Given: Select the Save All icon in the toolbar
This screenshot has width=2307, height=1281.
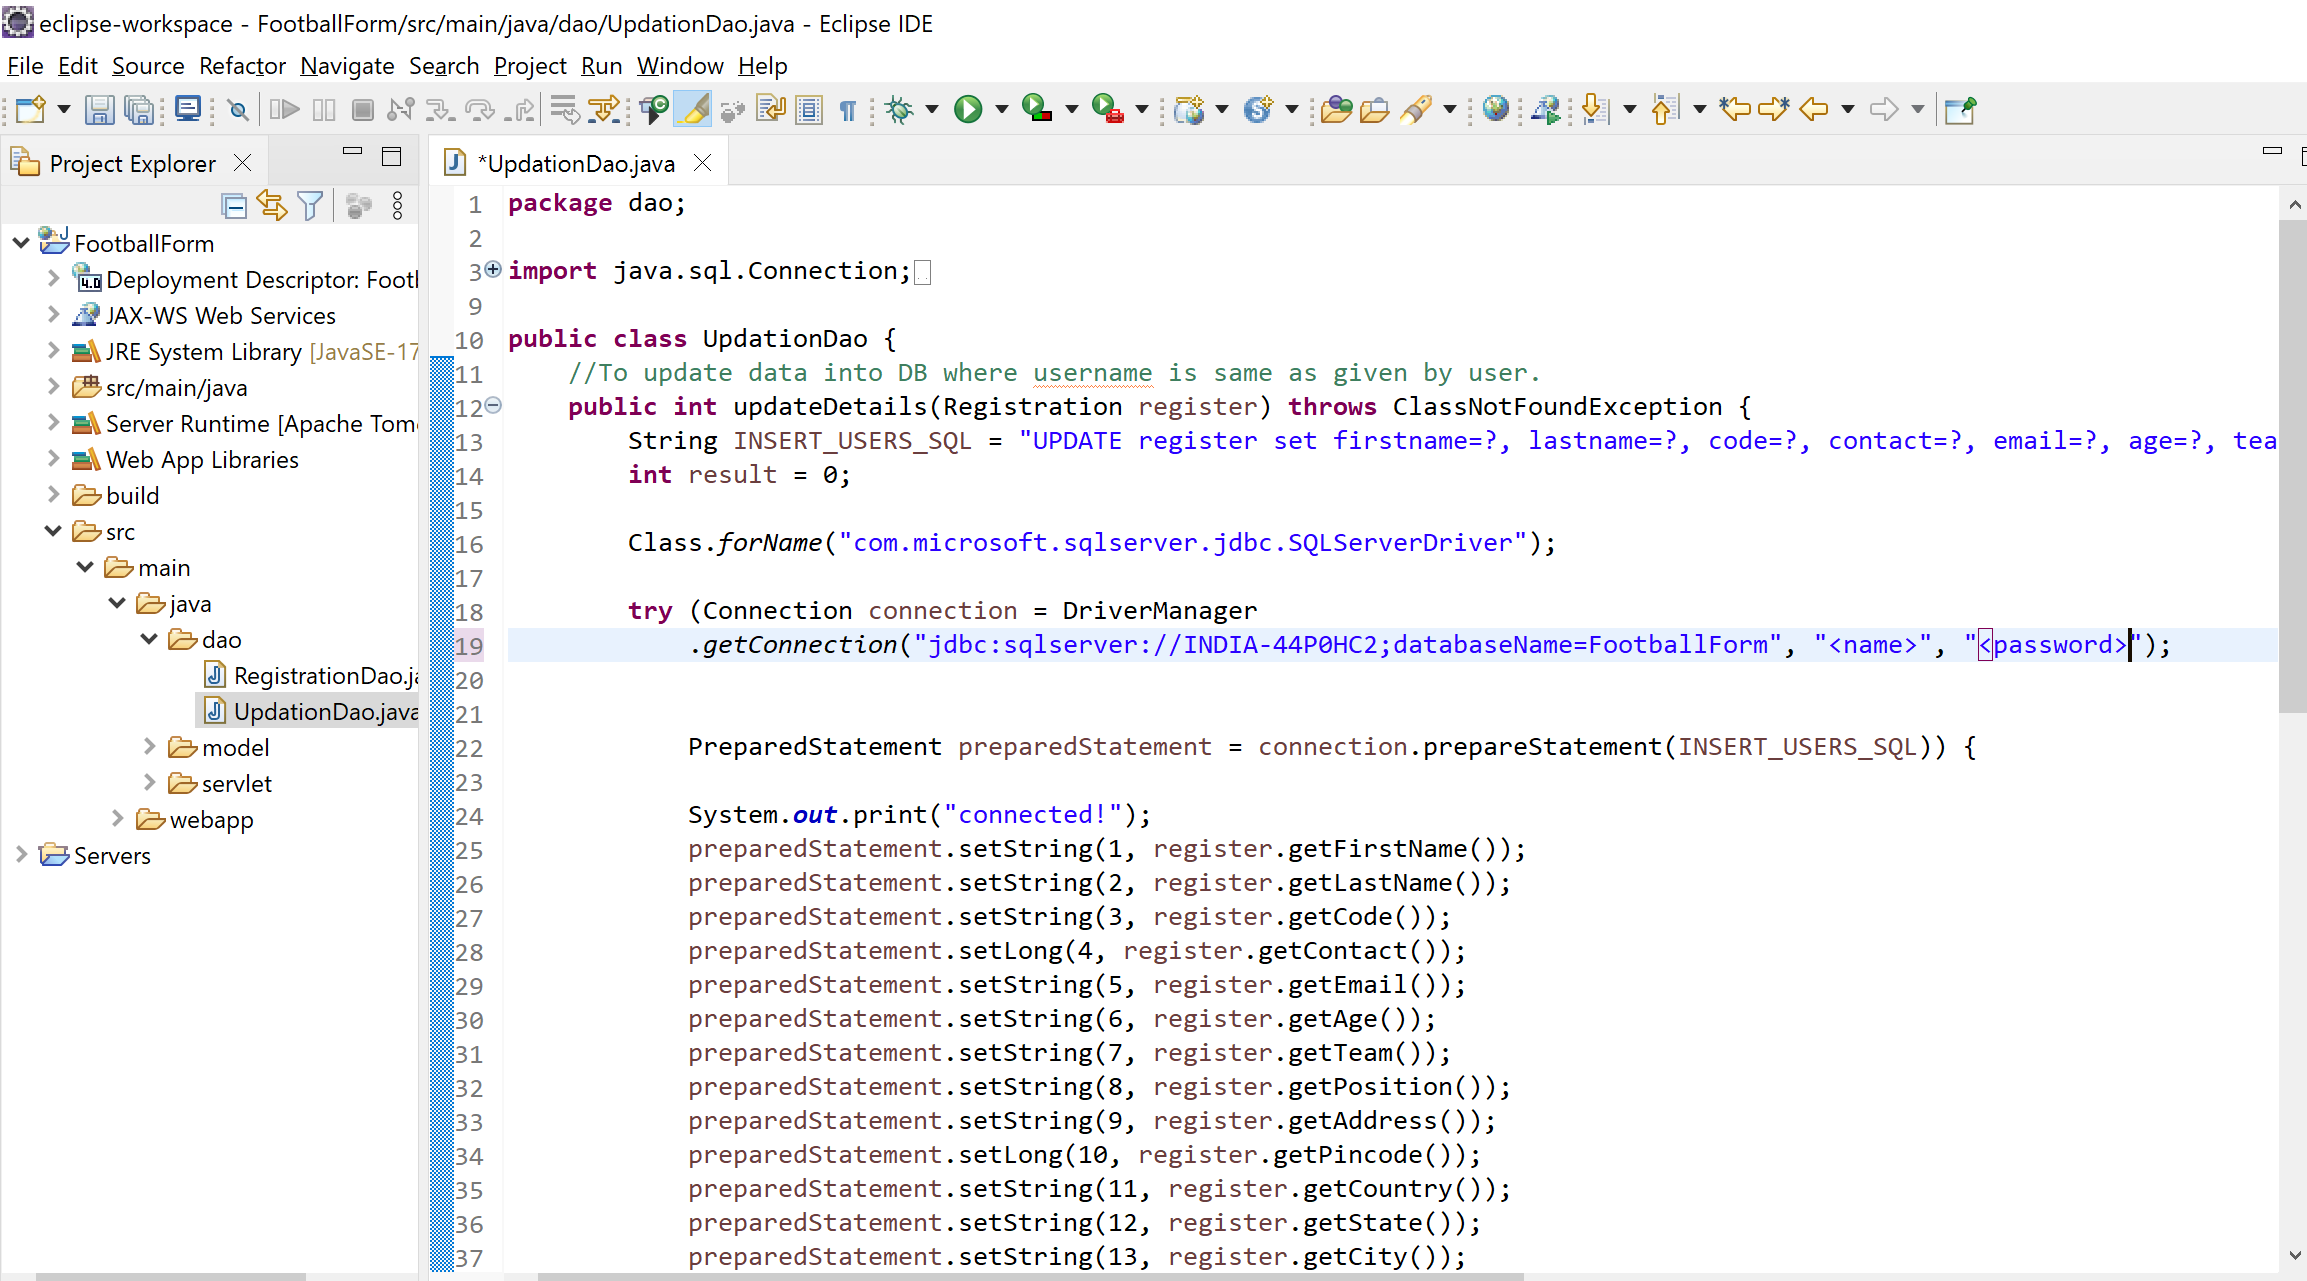Looking at the screenshot, I should click(139, 109).
